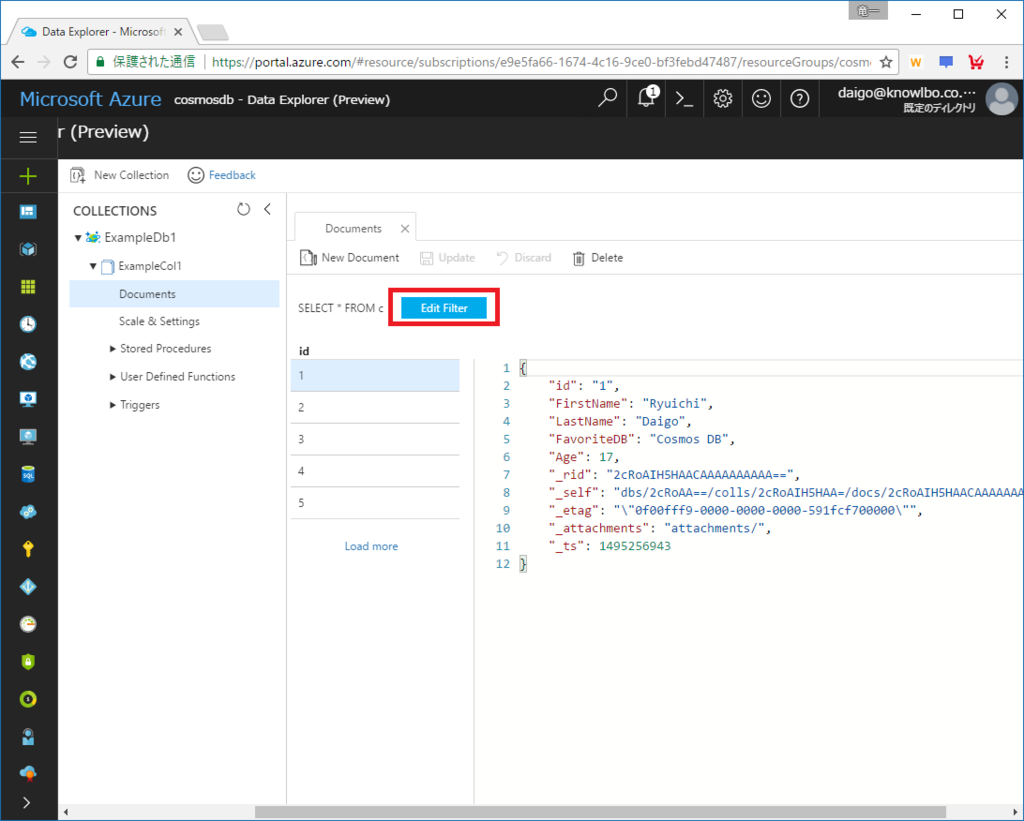The height and width of the screenshot is (821, 1024).
Task: Open the cube resources icon in the sidebar
Action: [x=28, y=249]
